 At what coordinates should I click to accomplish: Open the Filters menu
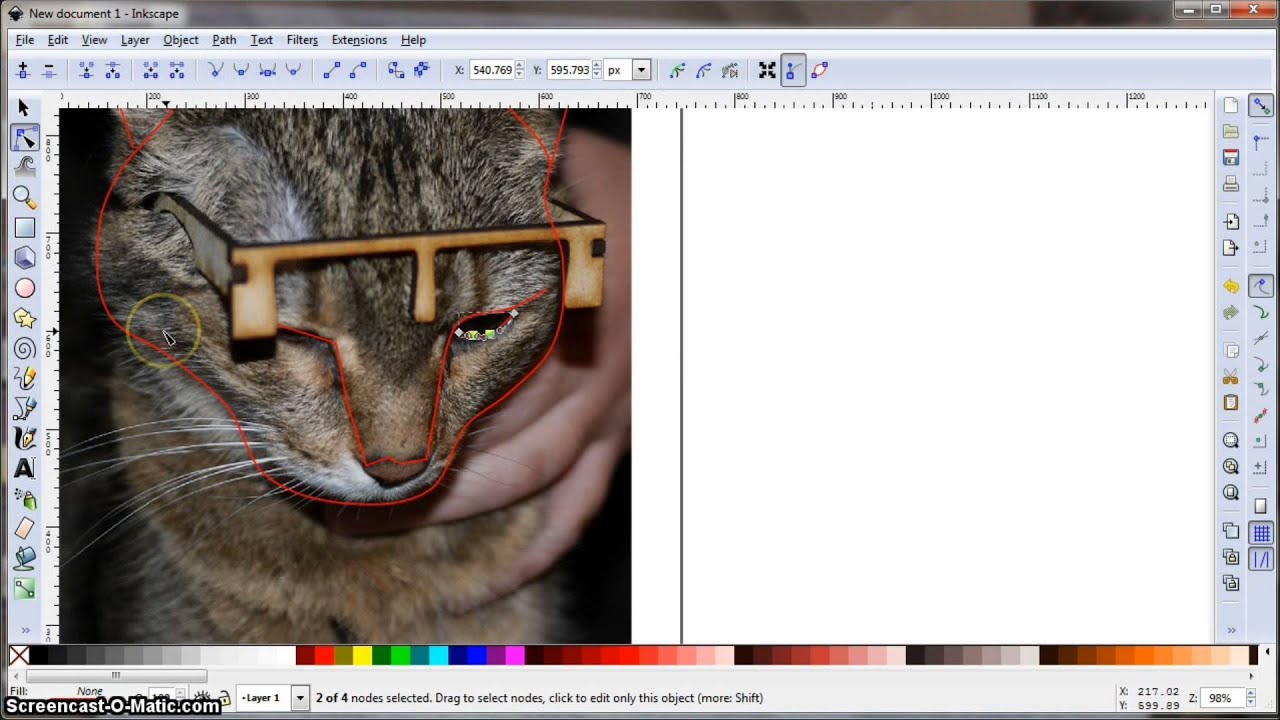click(302, 40)
